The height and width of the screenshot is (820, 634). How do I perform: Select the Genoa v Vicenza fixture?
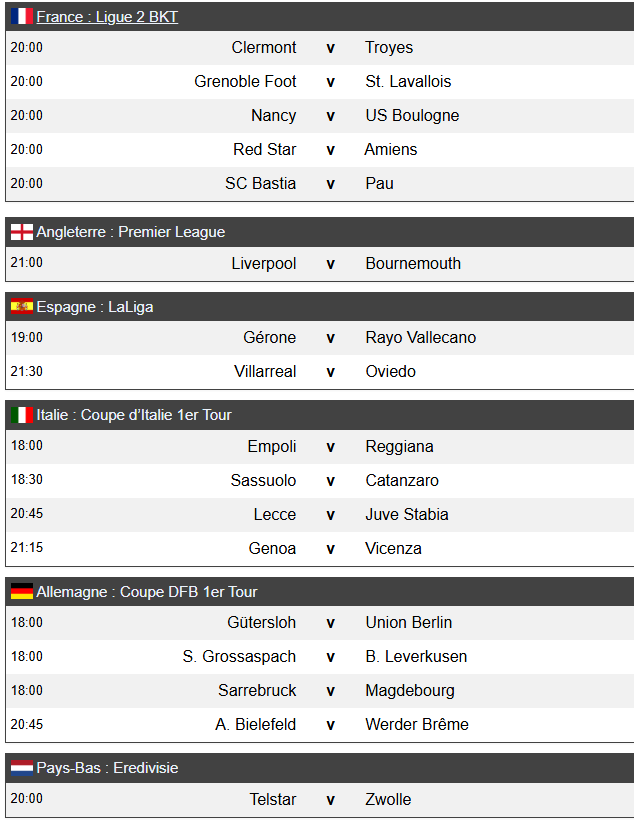click(x=320, y=549)
